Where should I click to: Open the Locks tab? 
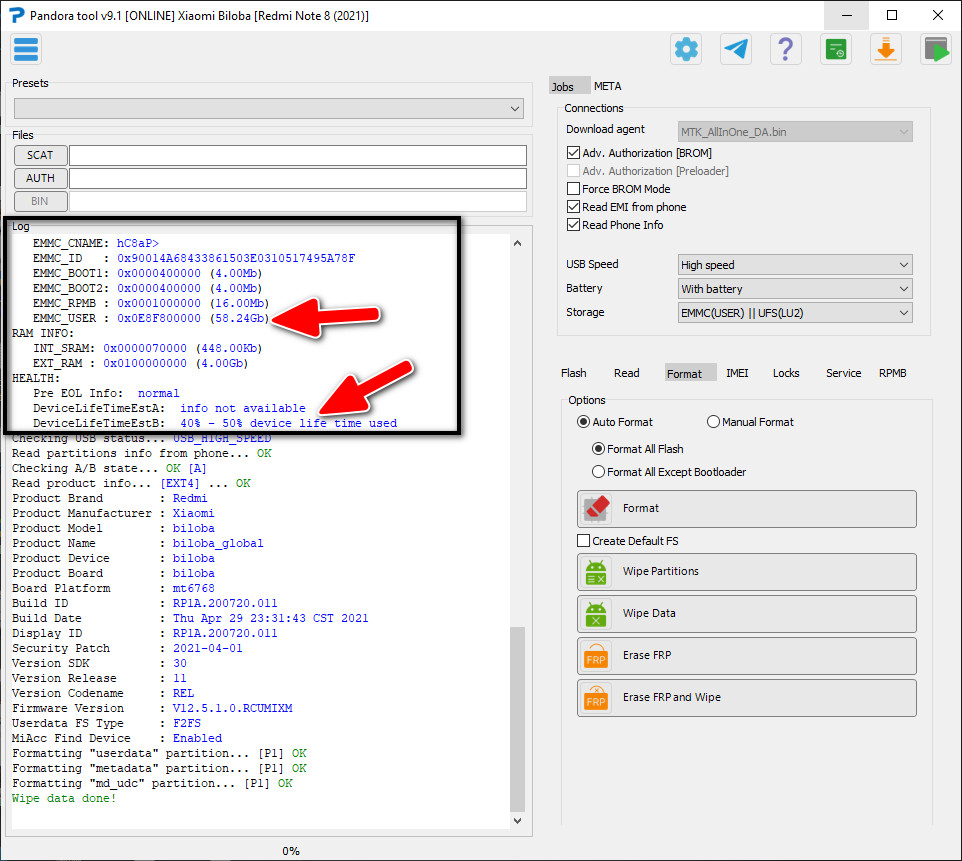pyautogui.click(x=786, y=373)
